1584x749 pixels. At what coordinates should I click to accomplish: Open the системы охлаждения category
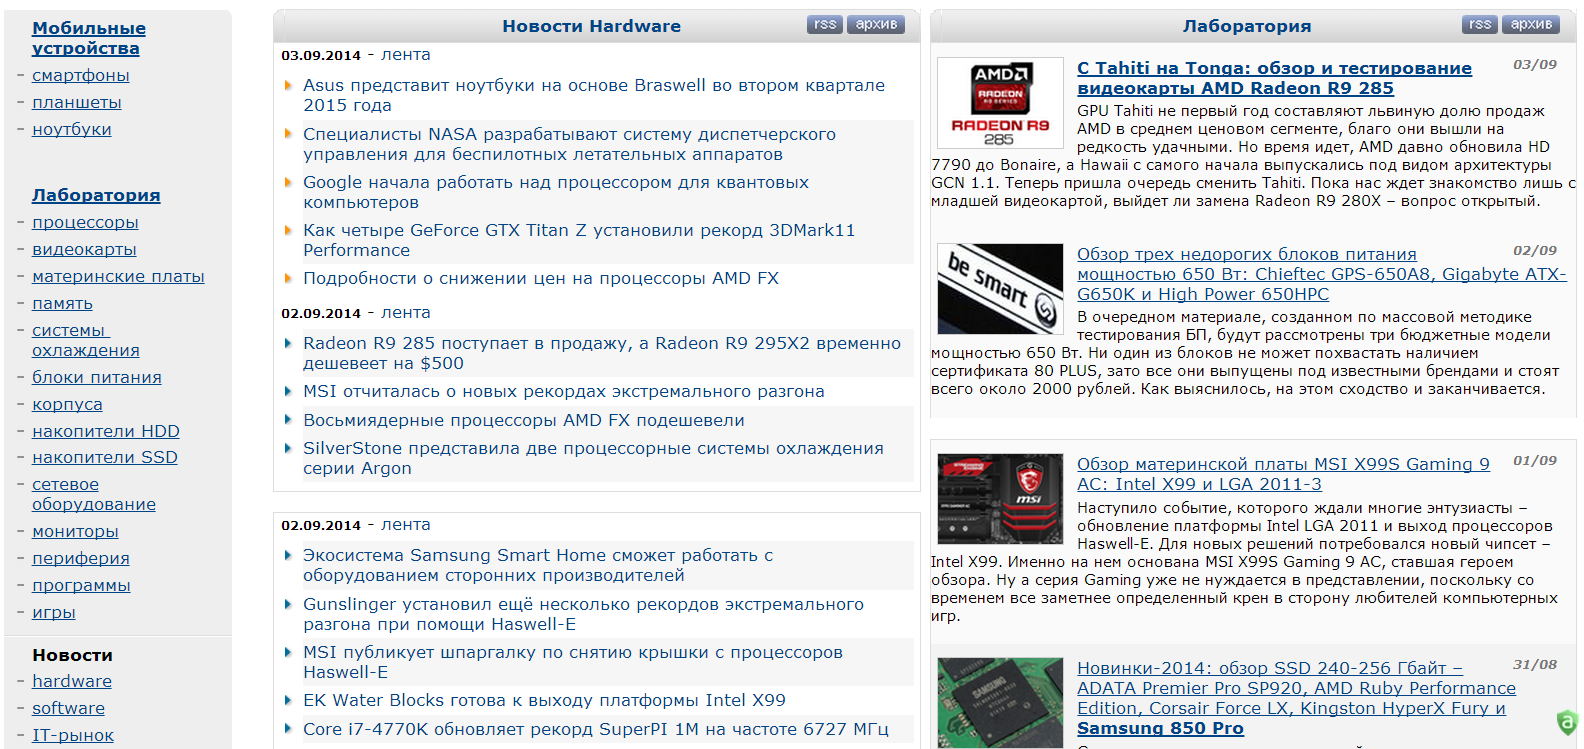[x=86, y=340]
